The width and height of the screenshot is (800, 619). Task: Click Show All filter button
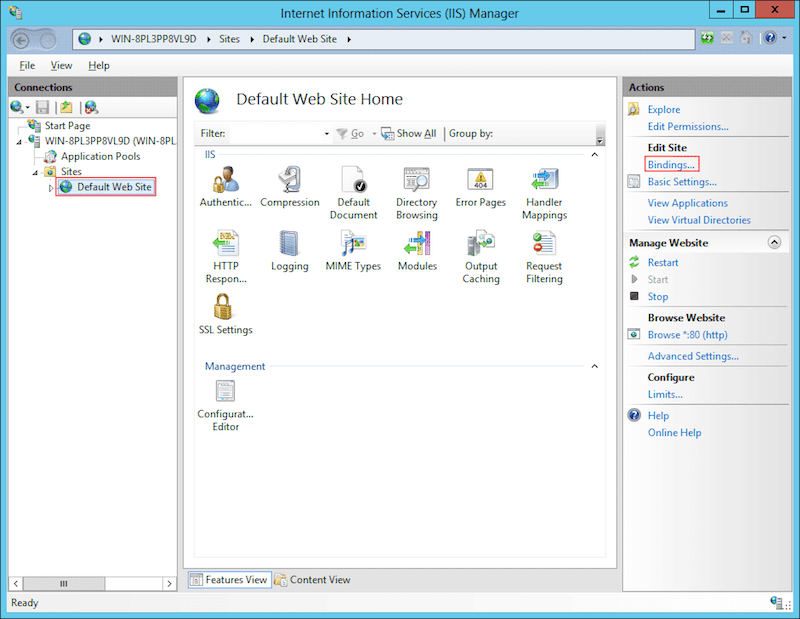coord(409,134)
